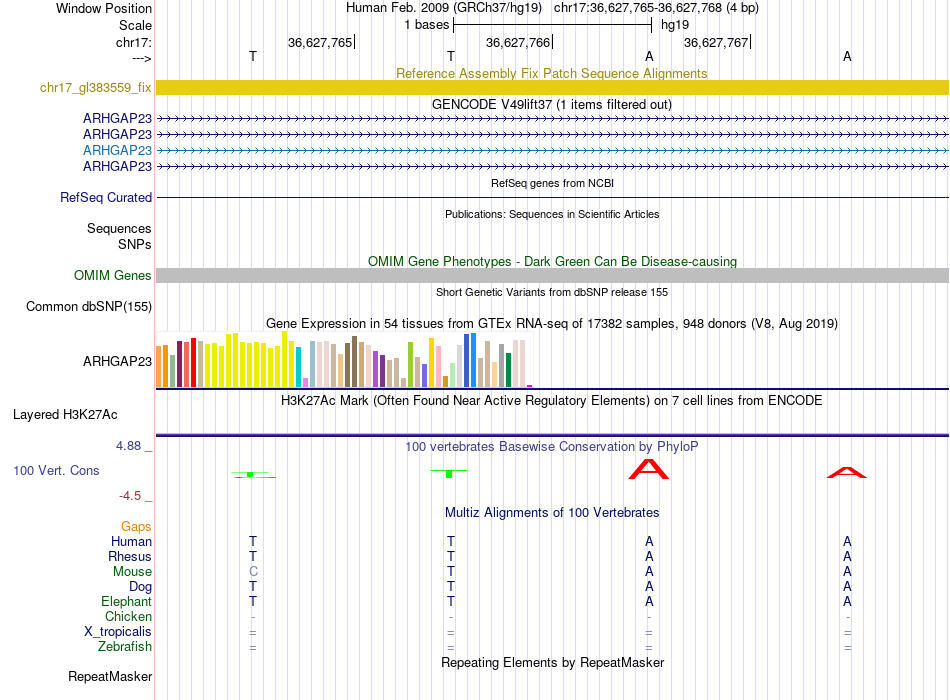The width and height of the screenshot is (950, 700).
Task: Open the GENCODE V49lift37 track title
Action: (551, 104)
